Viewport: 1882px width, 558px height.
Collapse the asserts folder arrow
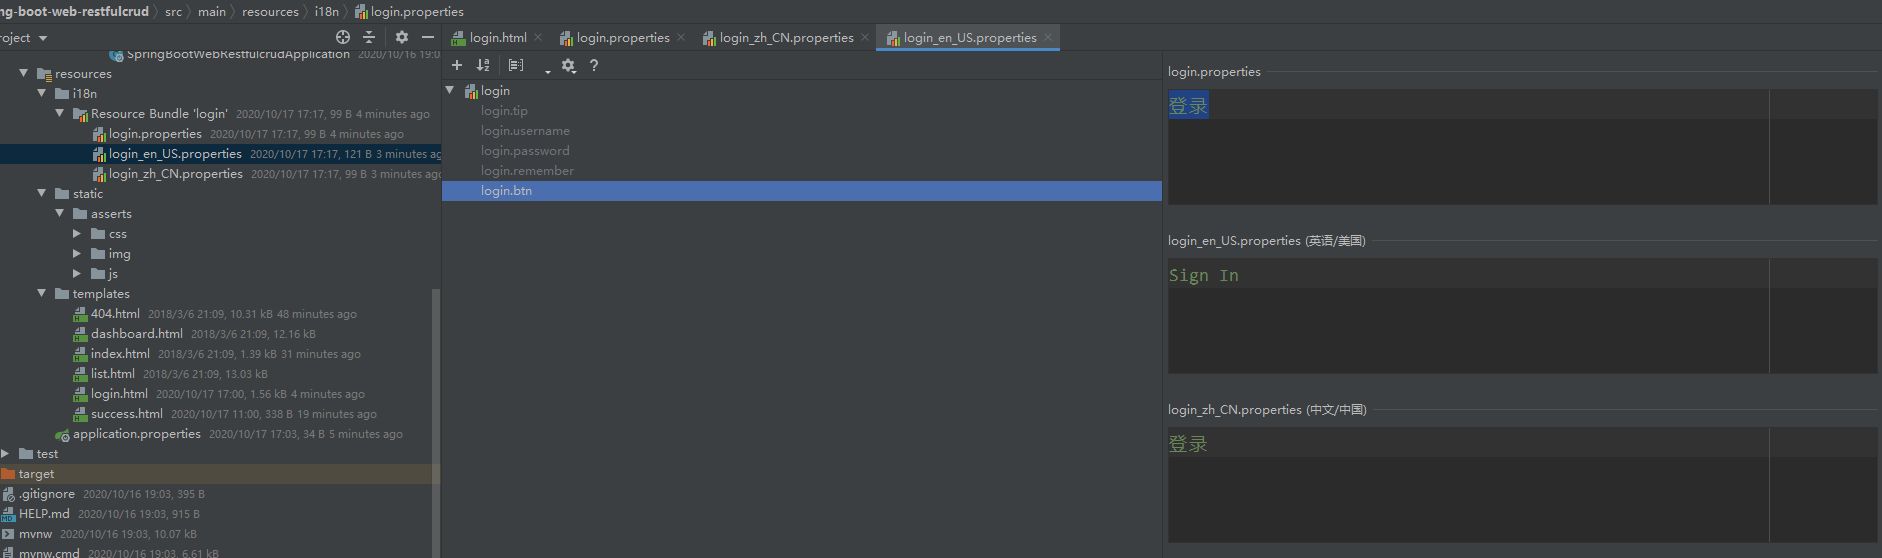click(x=59, y=213)
